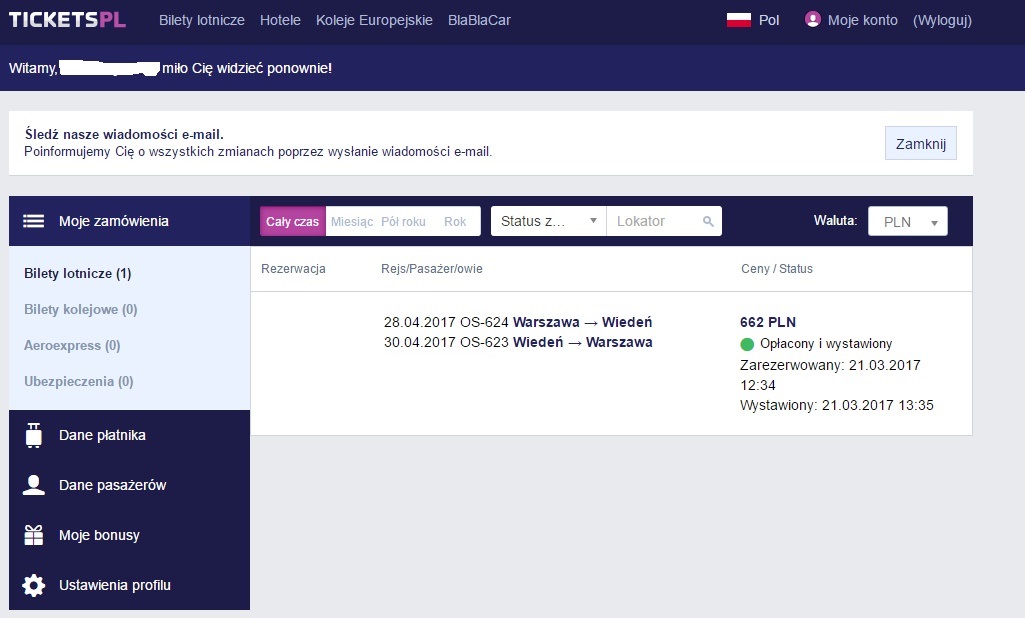Click the TicketsPL logo
The height and width of the screenshot is (618, 1025).
67,20
